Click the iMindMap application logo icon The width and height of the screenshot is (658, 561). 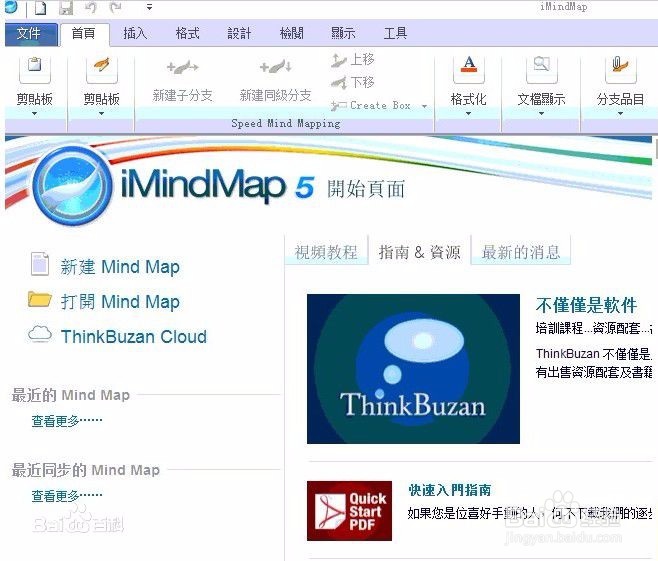click(x=11, y=6)
